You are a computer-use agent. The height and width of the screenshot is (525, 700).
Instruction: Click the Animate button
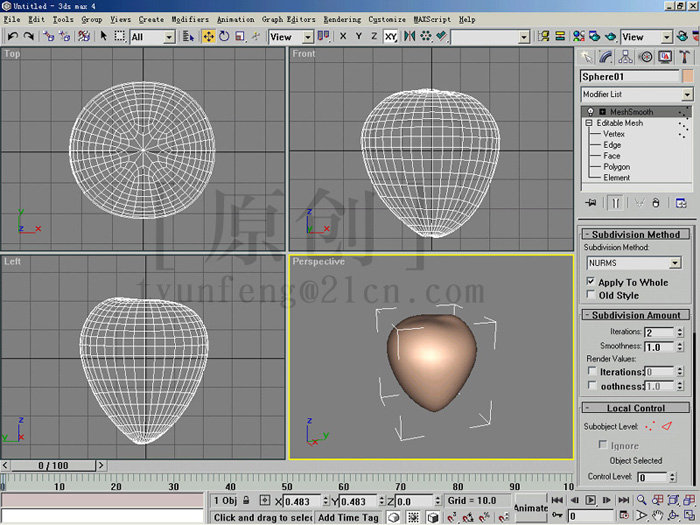[530, 508]
